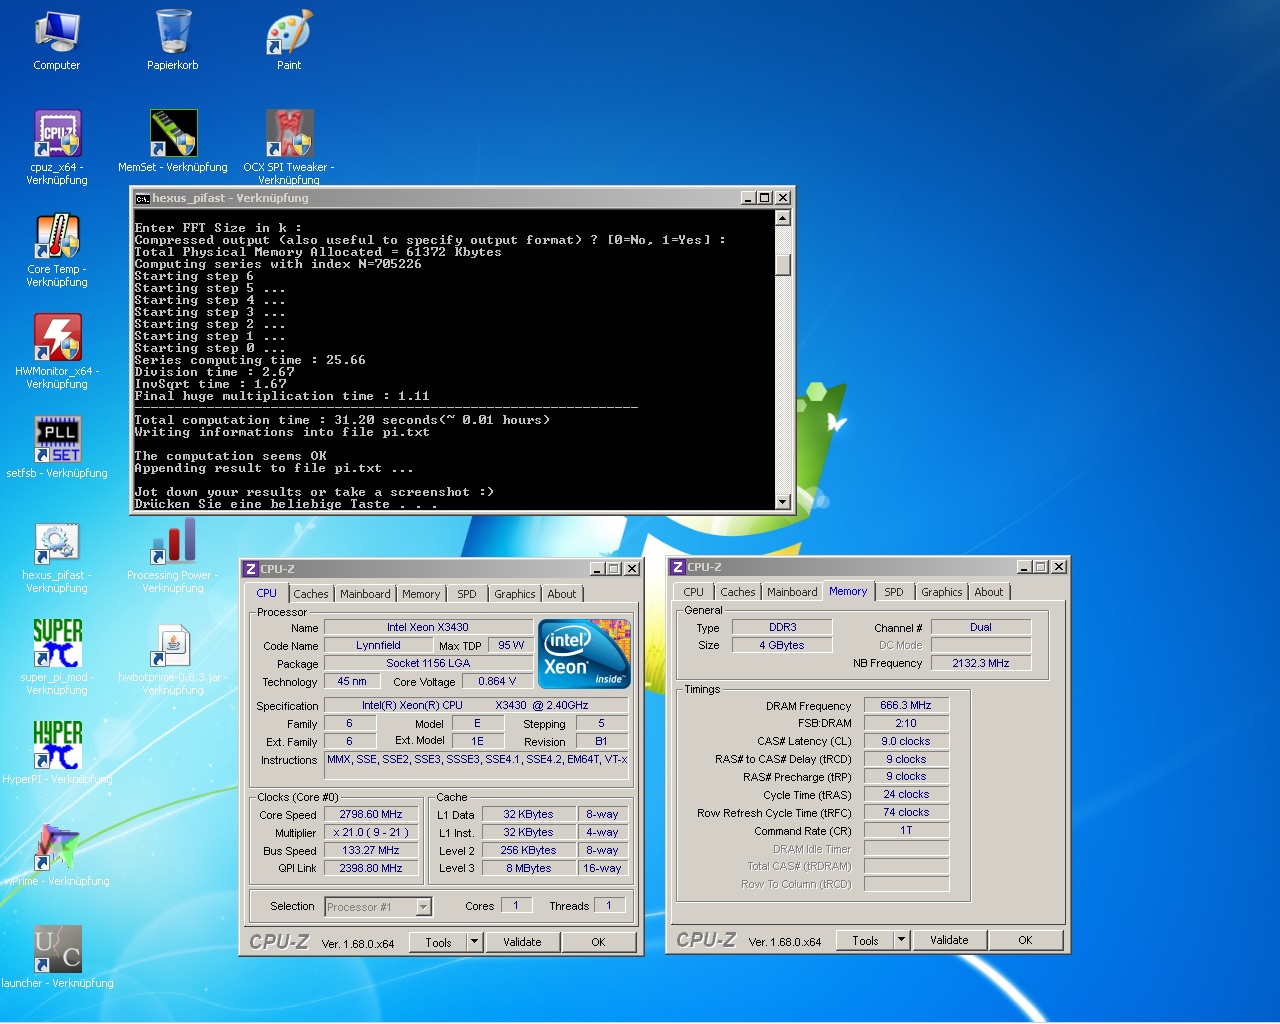1280x1024 pixels.
Task: Select the super_pi_mod shortcut icon
Action: 57,656
